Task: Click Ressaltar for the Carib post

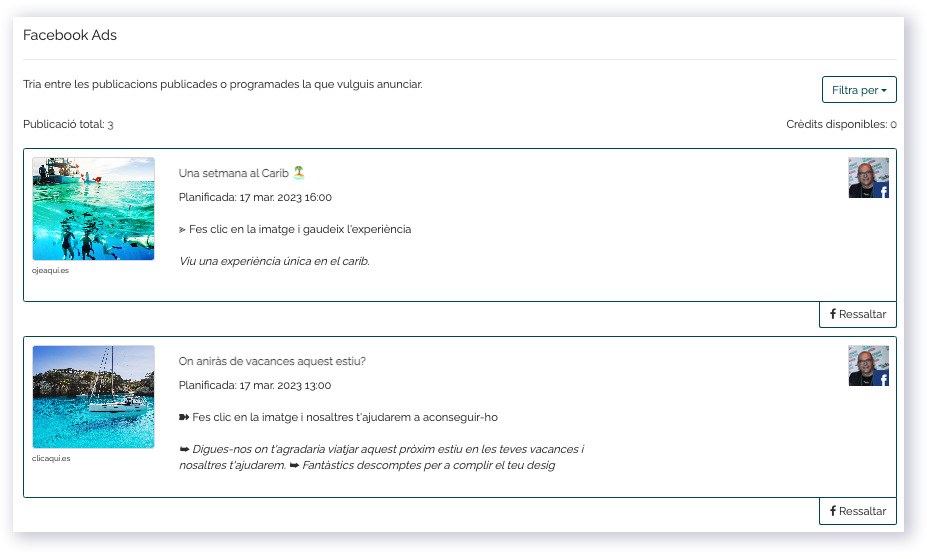Action: pos(858,314)
